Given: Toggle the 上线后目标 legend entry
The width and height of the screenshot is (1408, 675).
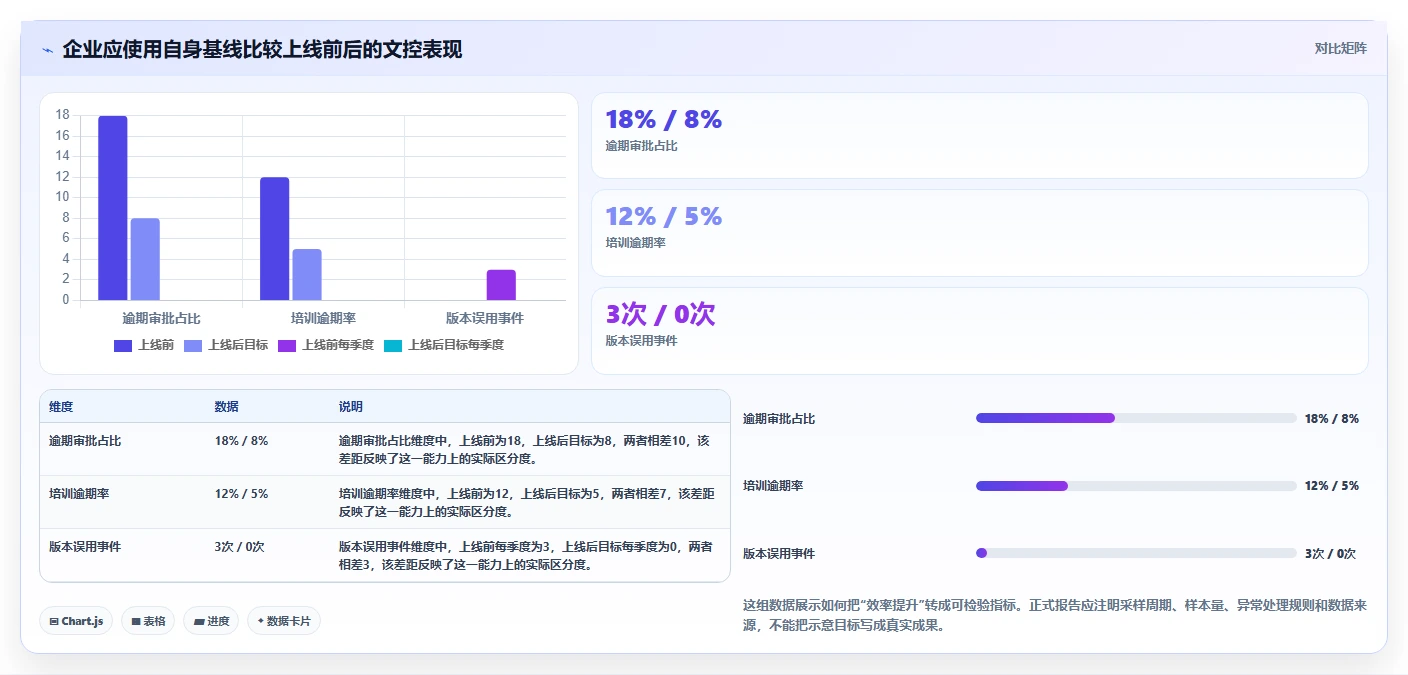Looking at the screenshot, I should [225, 345].
